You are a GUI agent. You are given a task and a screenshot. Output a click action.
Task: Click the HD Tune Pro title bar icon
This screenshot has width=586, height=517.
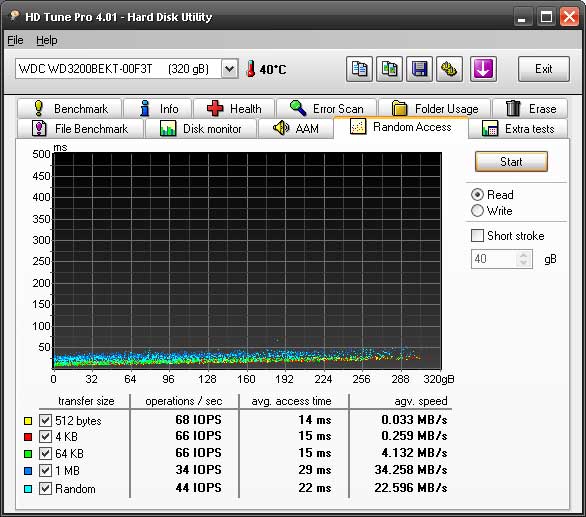click(x=15, y=16)
